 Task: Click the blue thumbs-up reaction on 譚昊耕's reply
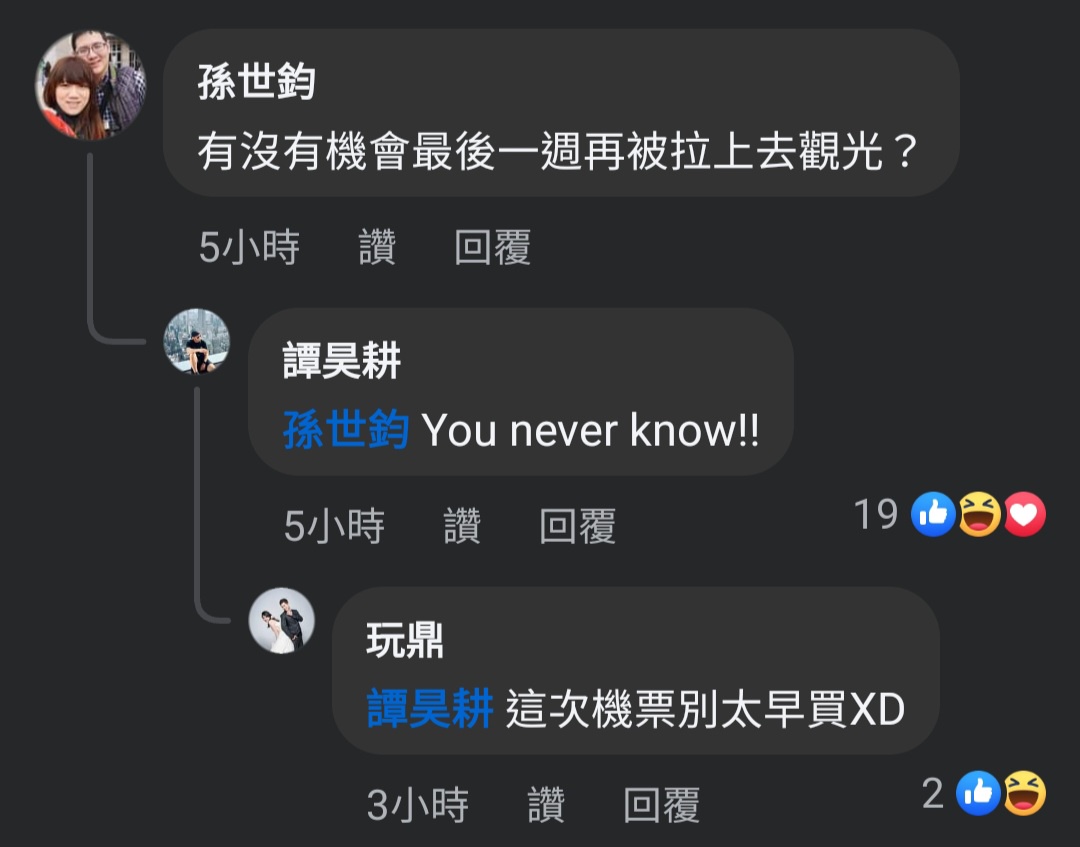pos(933,514)
